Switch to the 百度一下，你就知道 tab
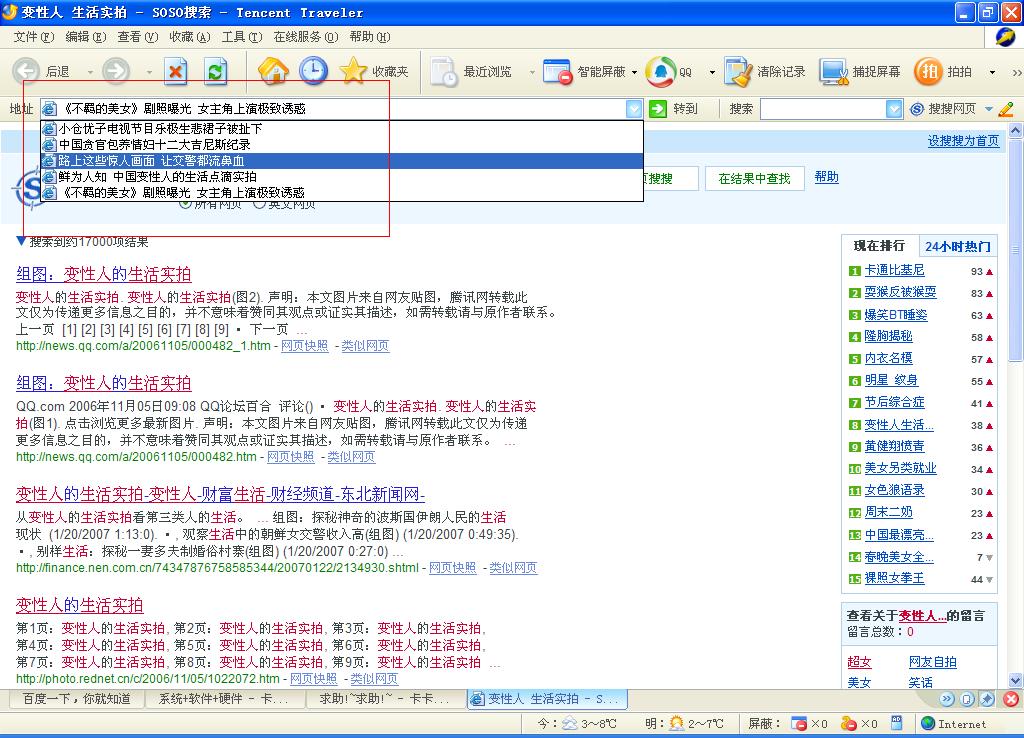1024x738 pixels. (x=77, y=699)
